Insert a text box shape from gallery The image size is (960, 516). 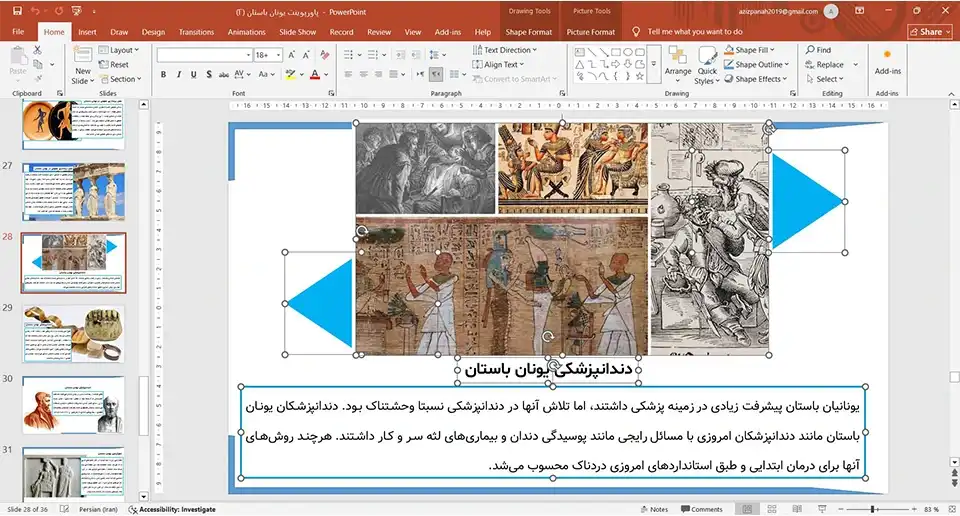(579, 53)
